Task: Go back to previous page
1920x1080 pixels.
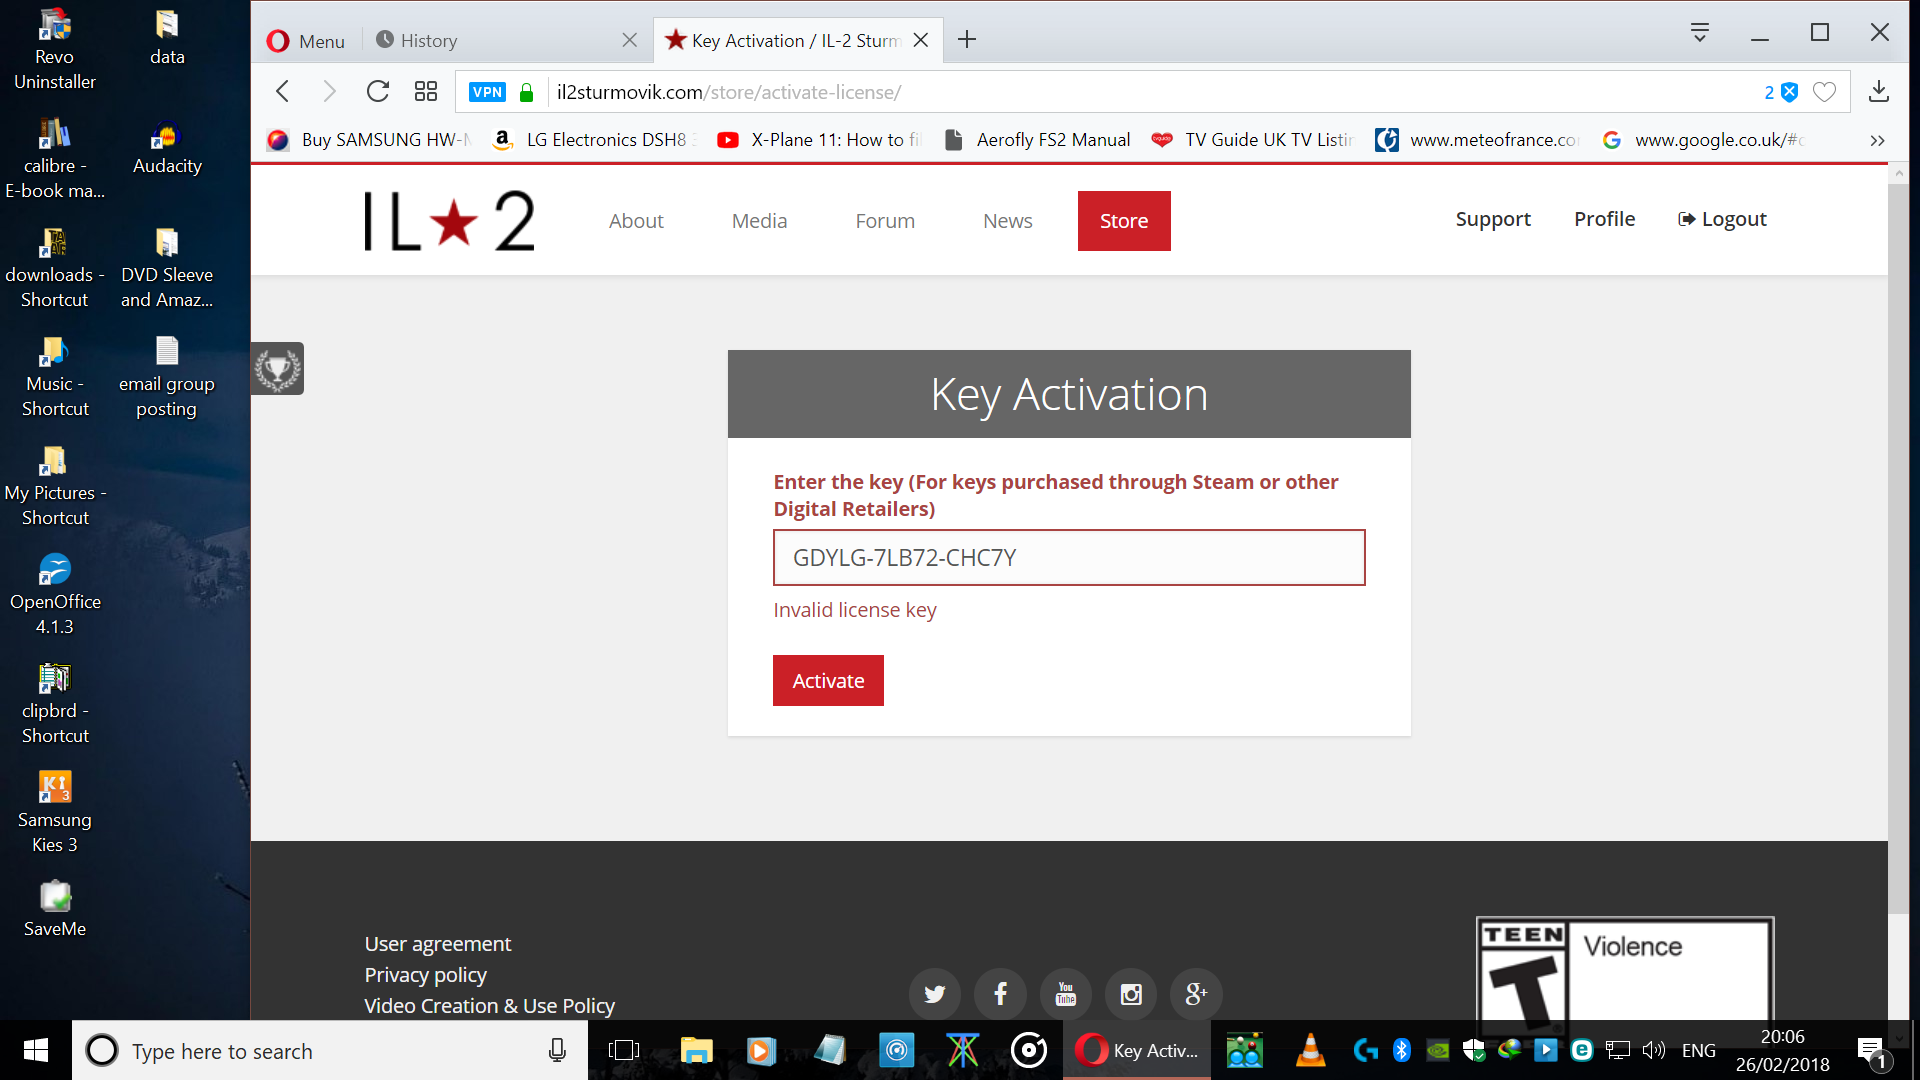Action: pyautogui.click(x=283, y=92)
